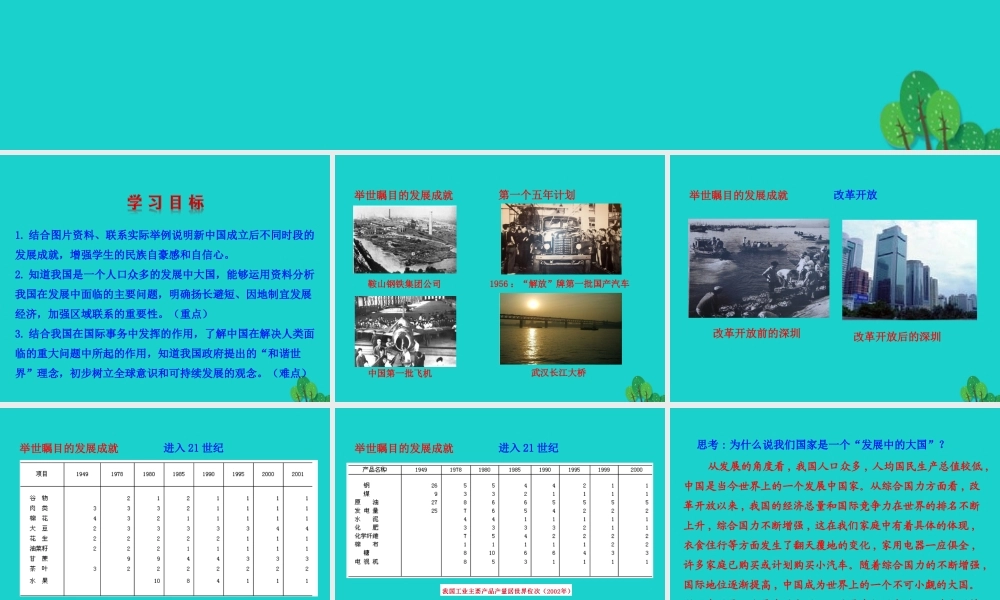Screen dimensions: 1000x600
Task: Click 举世瞩目的发展成就 title on the 改革开放 slide
Action: (x=739, y=195)
